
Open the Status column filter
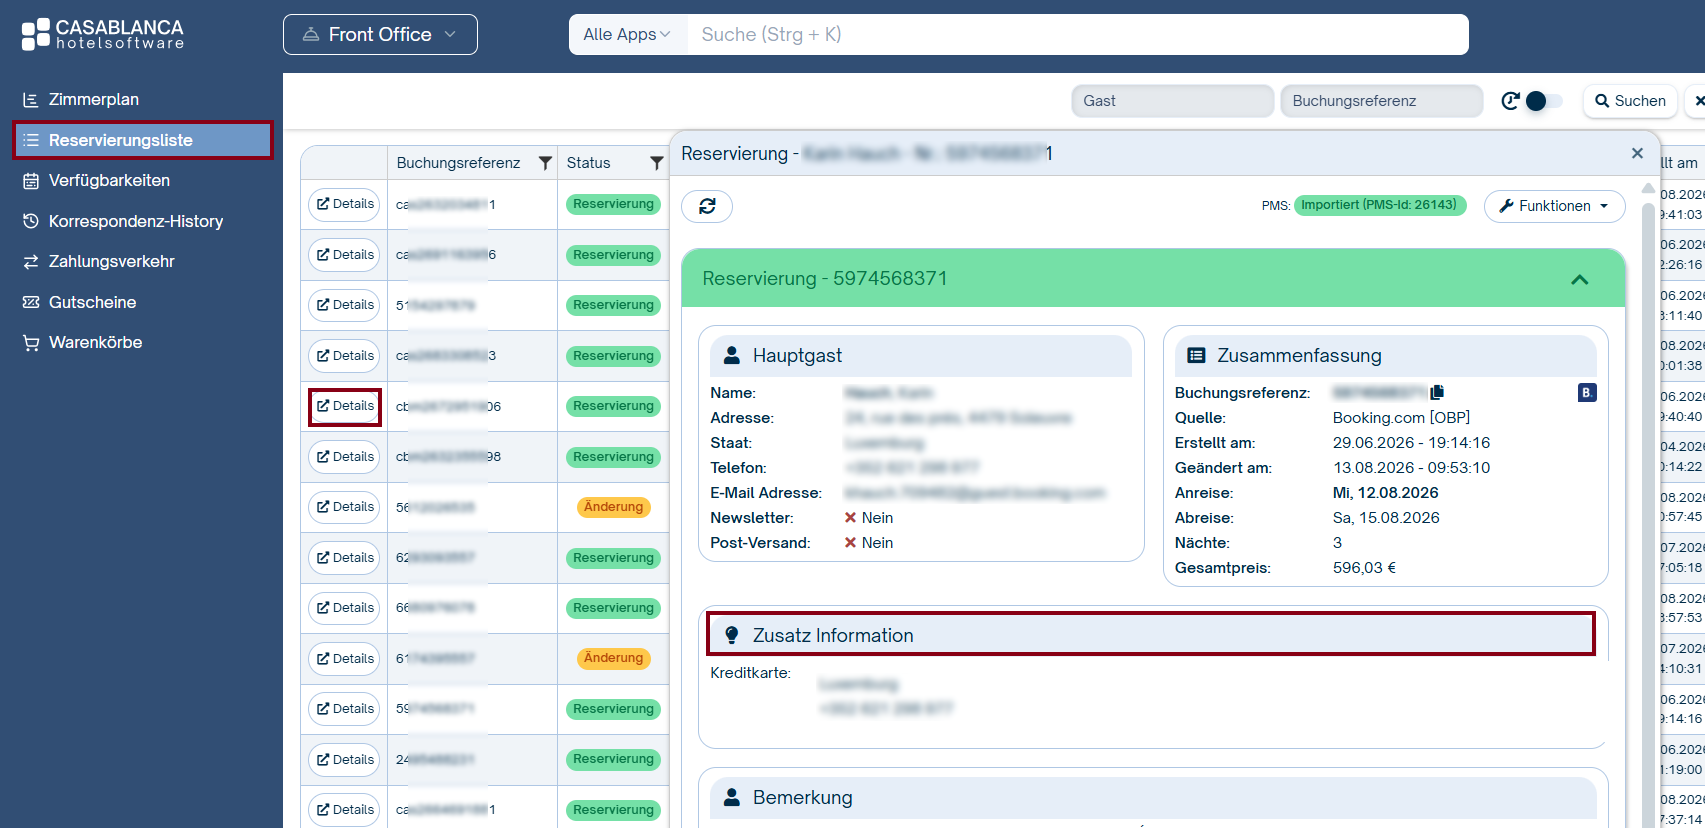(656, 163)
